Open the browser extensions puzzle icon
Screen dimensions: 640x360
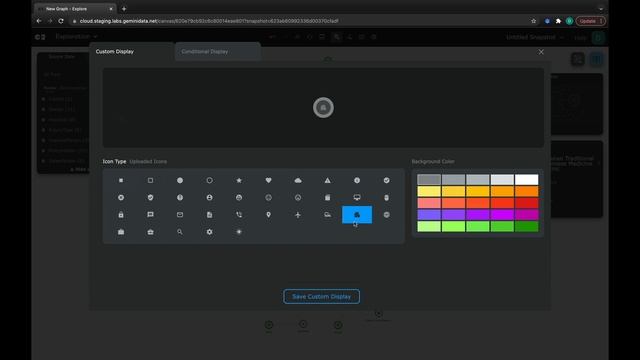[x=558, y=21]
